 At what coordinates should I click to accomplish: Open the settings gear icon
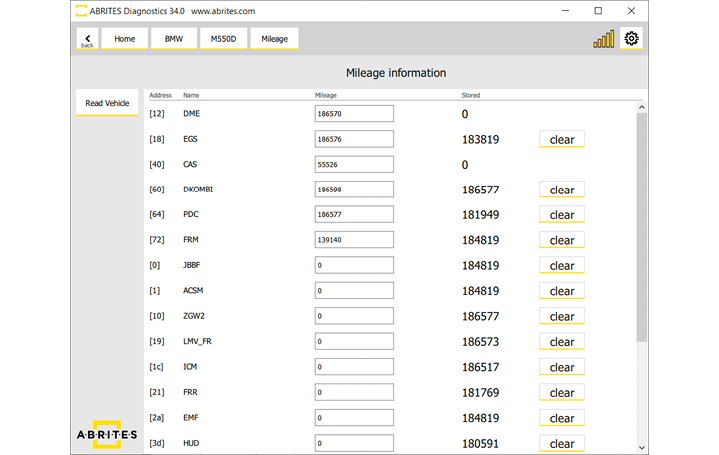[x=631, y=39]
